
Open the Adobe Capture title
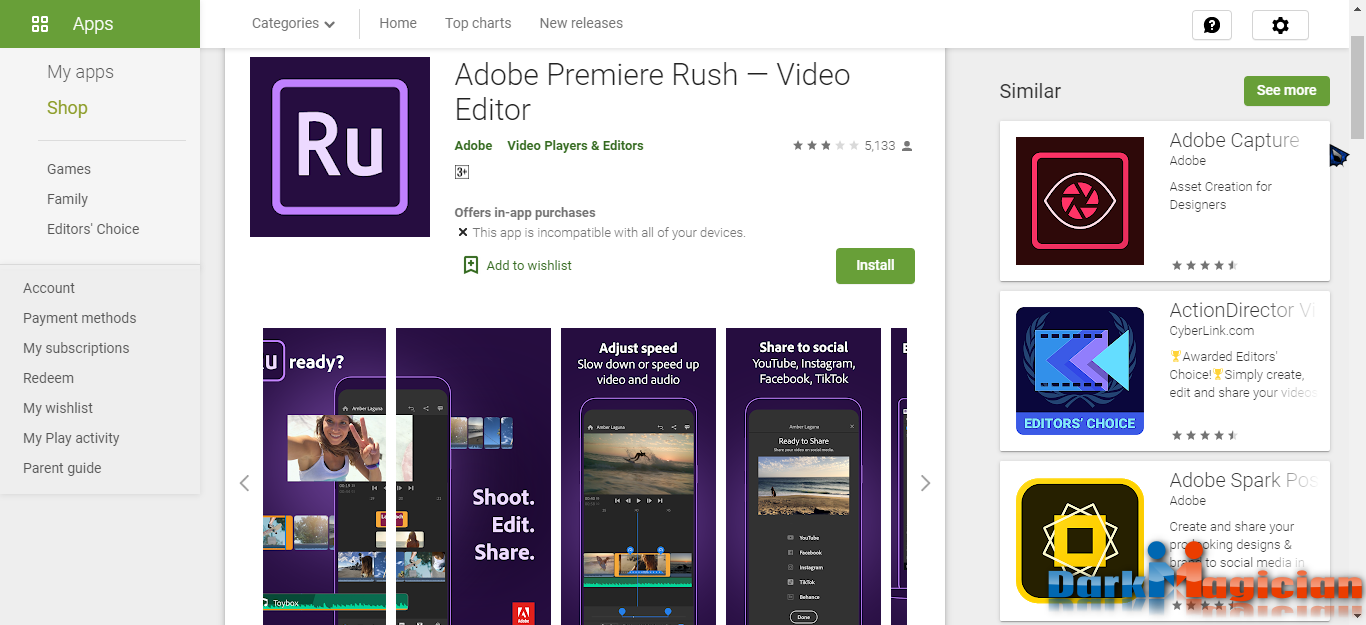click(x=1235, y=140)
